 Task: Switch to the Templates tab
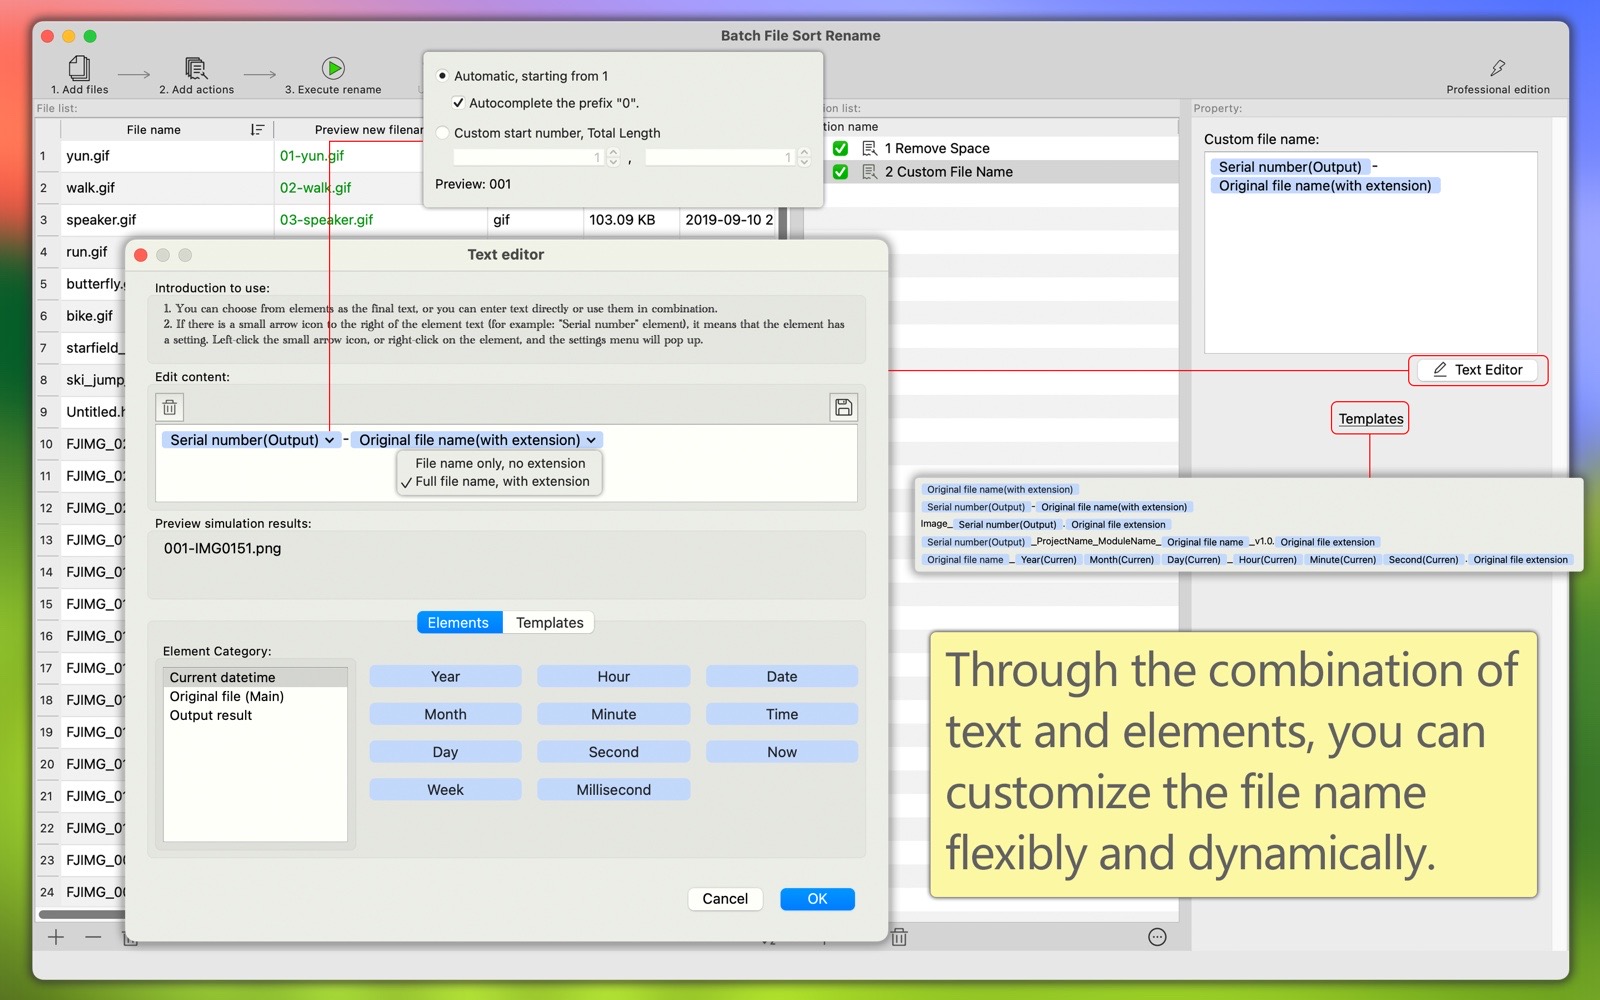[549, 622]
